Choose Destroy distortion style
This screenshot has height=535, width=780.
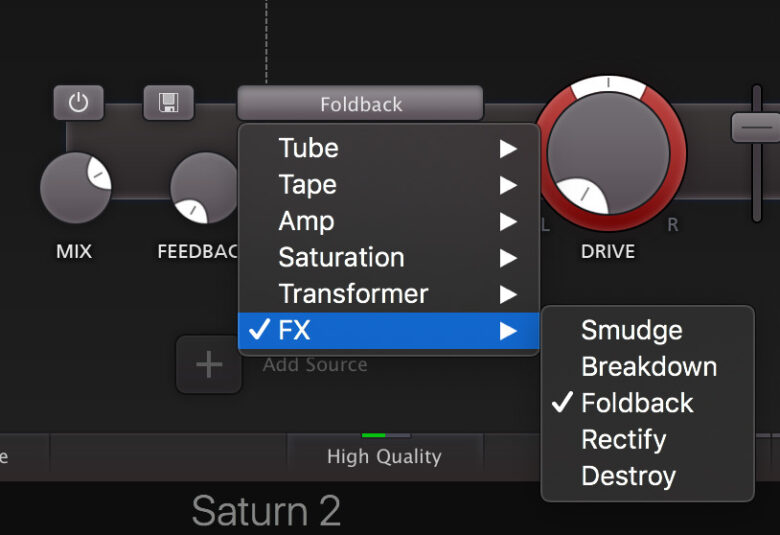tap(648, 476)
